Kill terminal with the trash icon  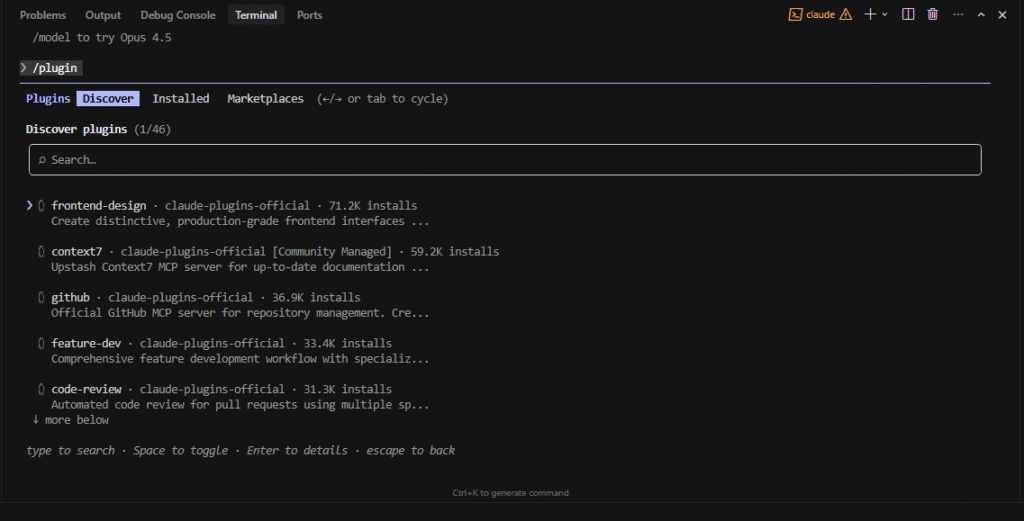coord(933,14)
